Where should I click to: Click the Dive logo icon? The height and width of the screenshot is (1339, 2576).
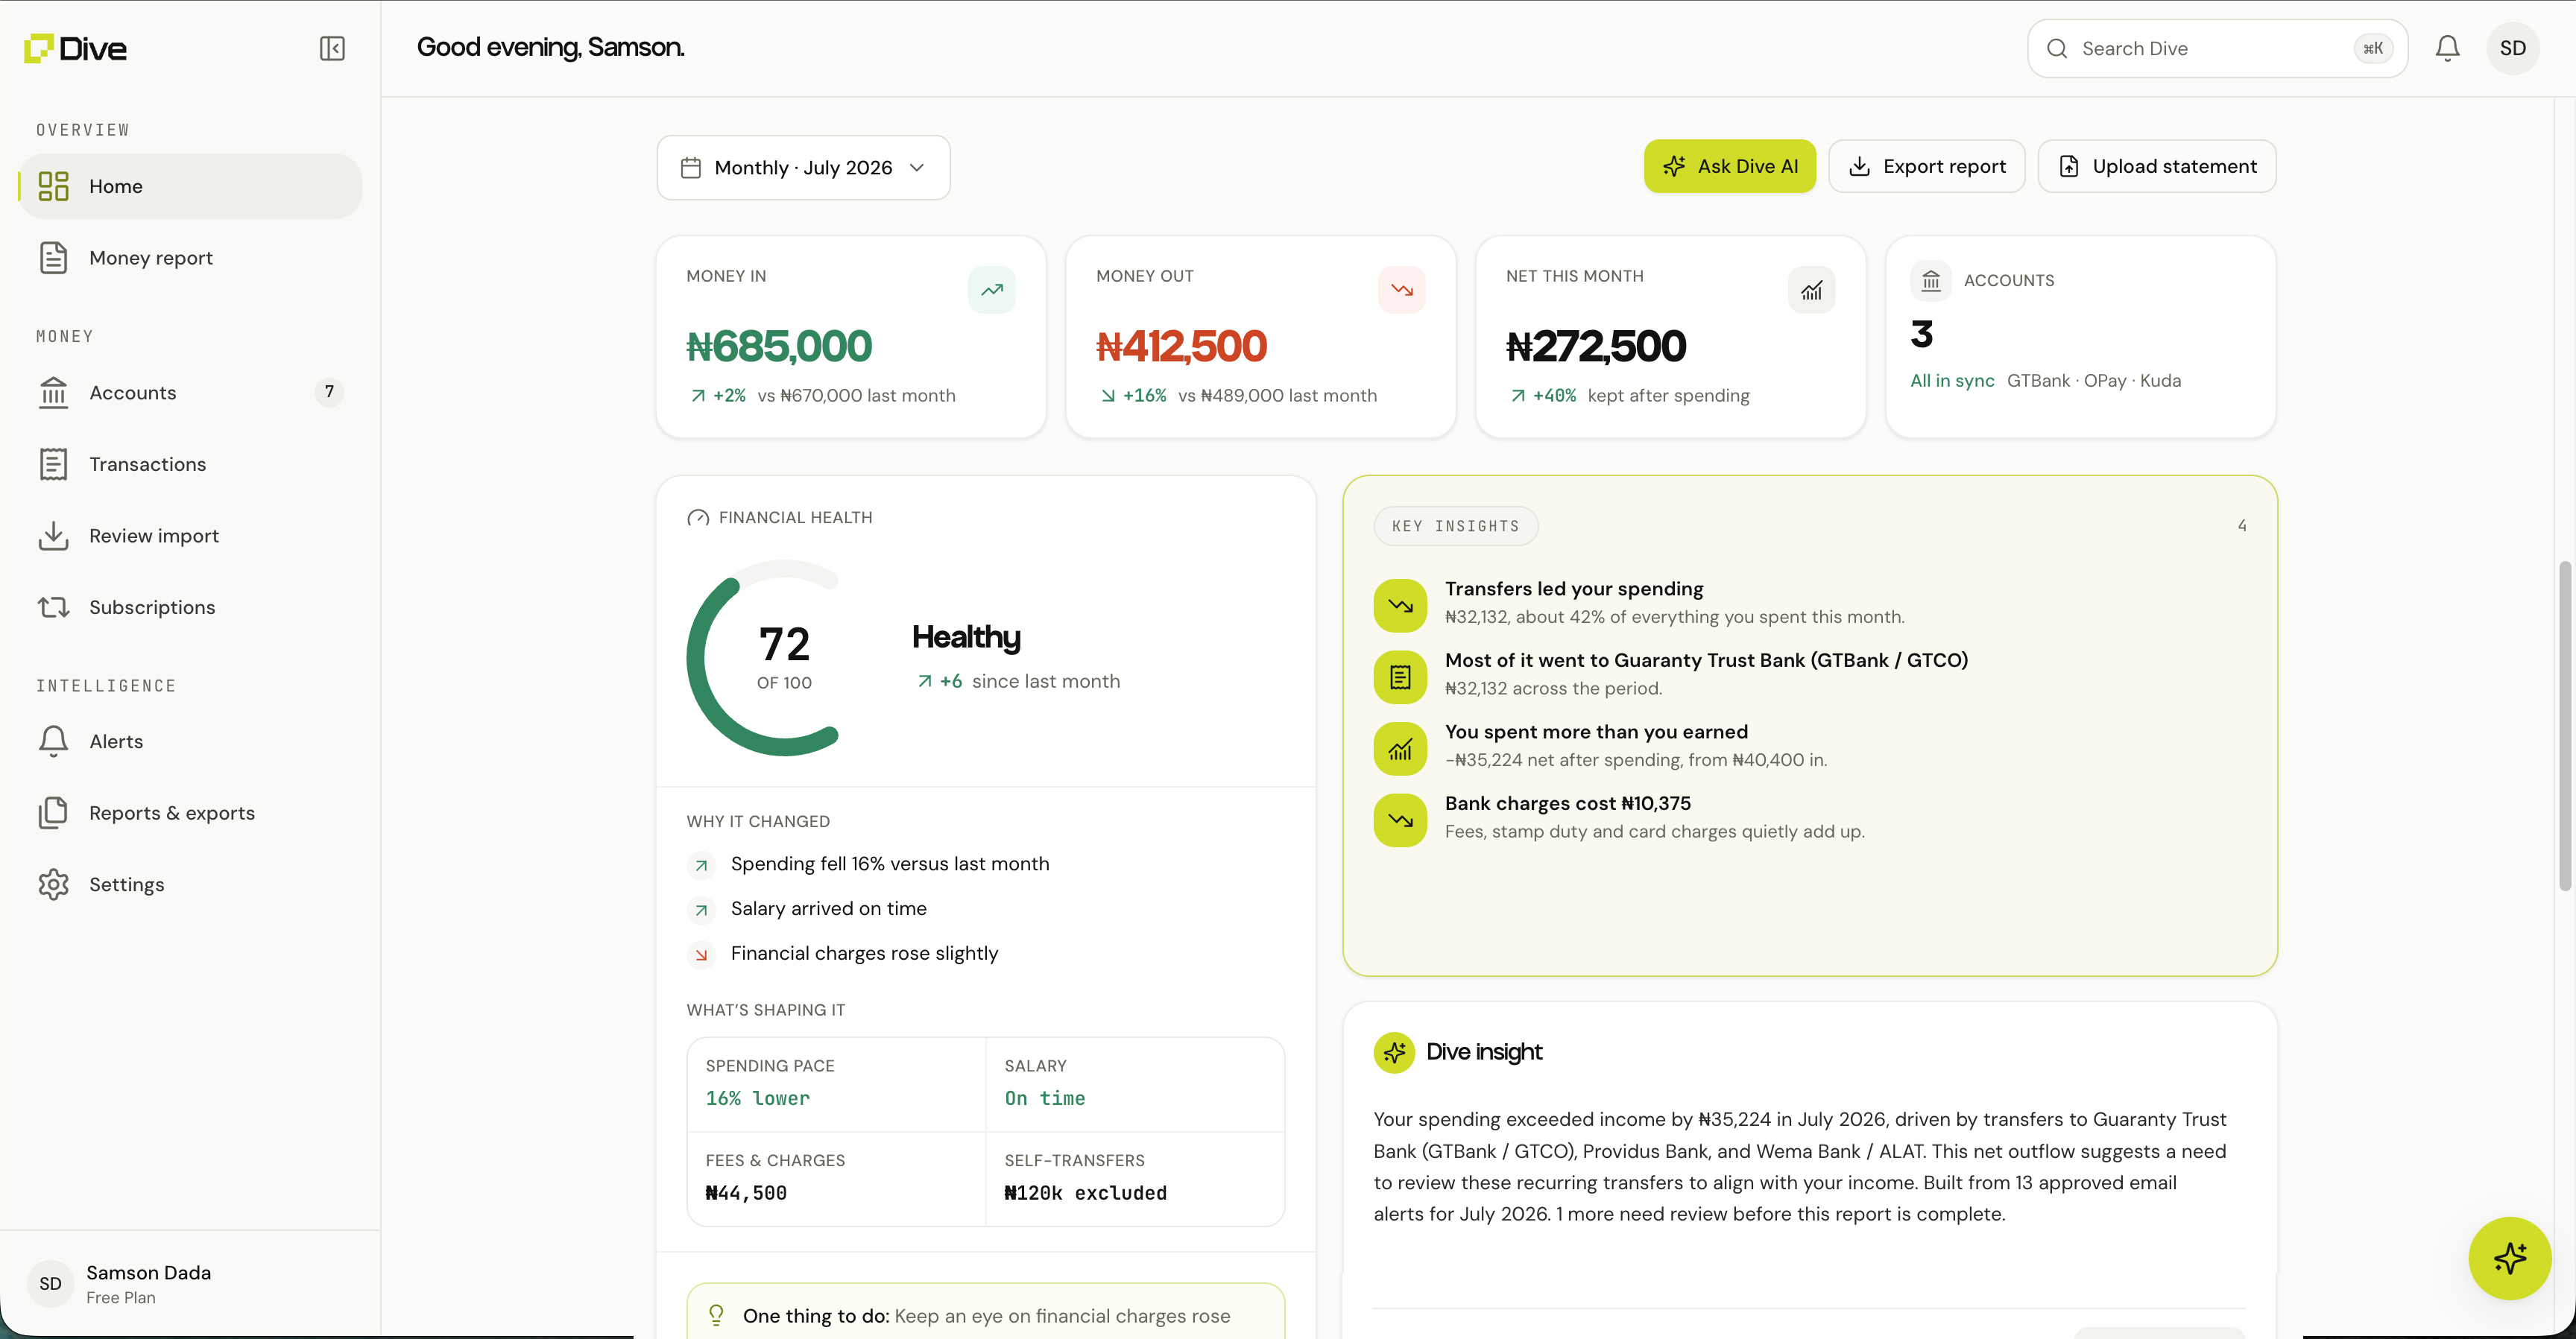pyautogui.click(x=38, y=48)
